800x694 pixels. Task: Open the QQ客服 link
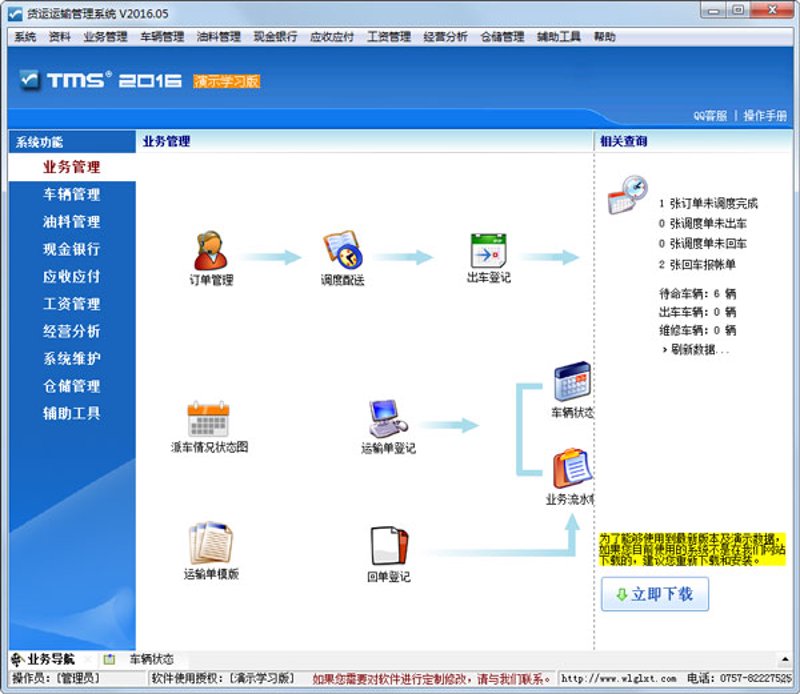[x=710, y=116]
